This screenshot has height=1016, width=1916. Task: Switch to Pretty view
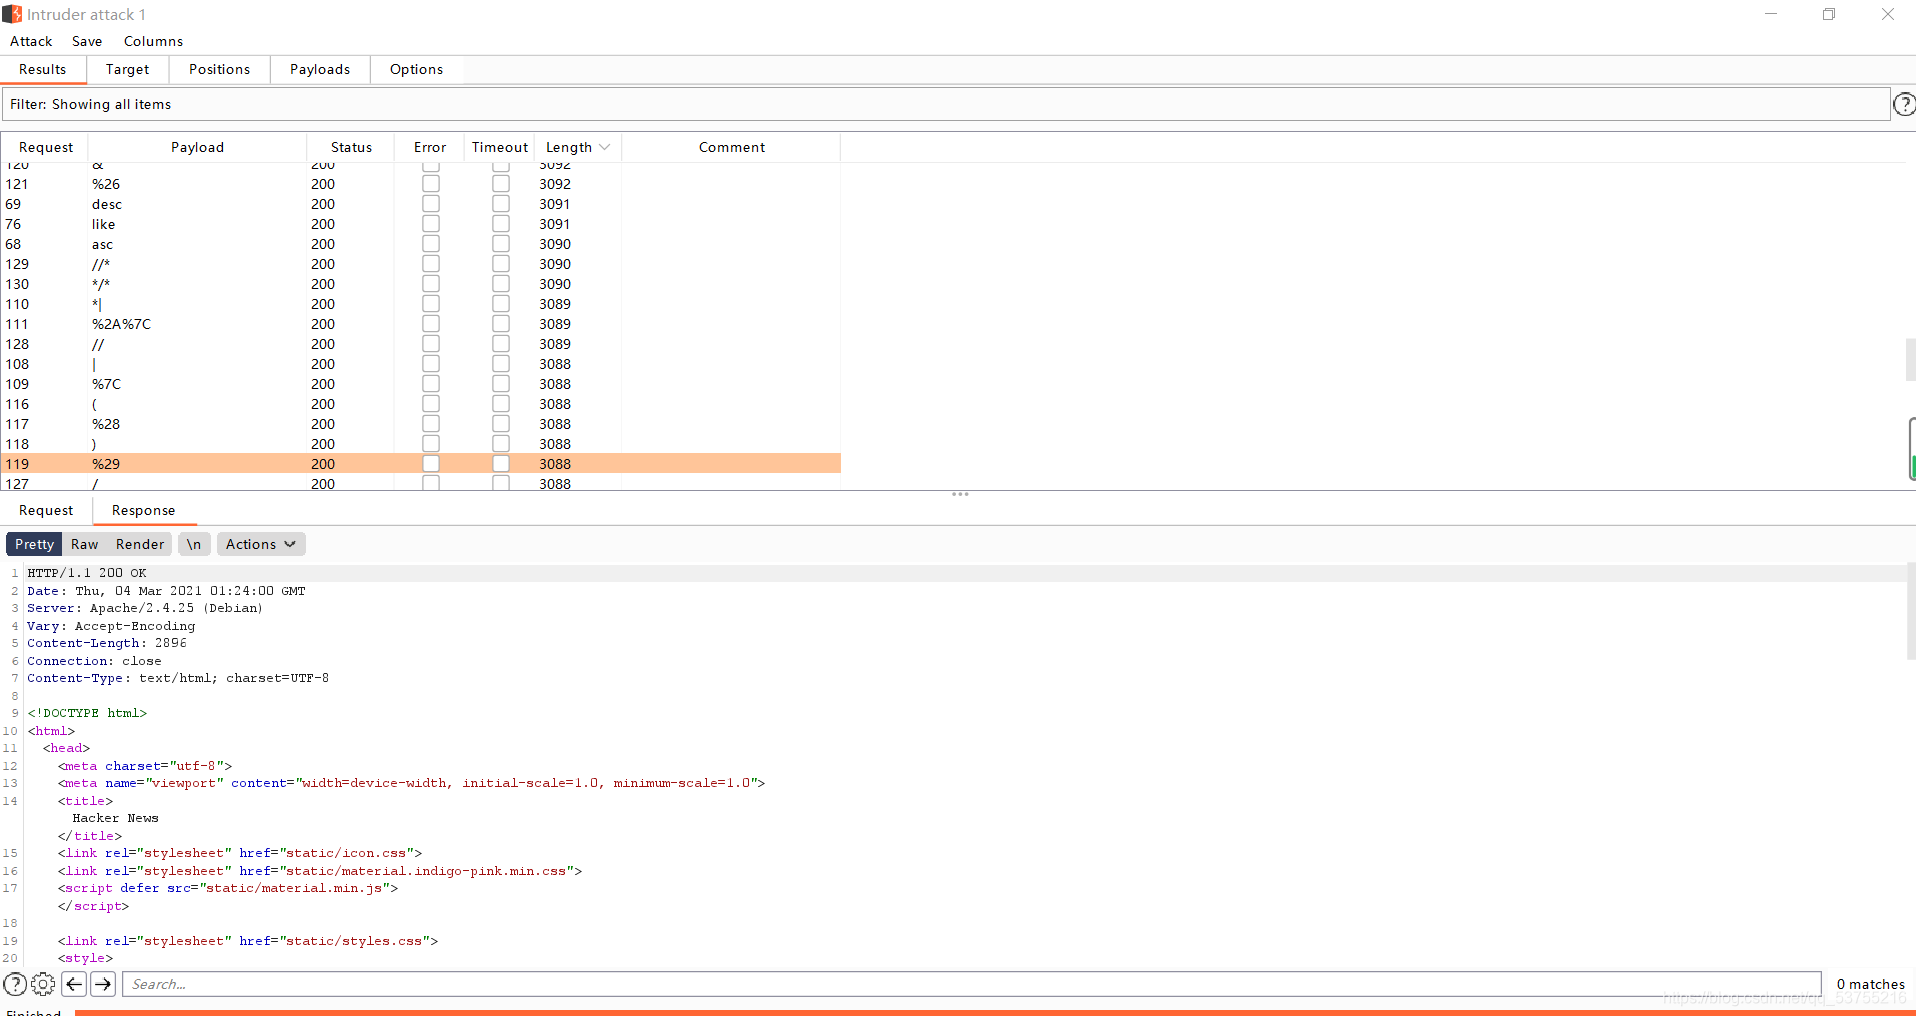coord(34,544)
